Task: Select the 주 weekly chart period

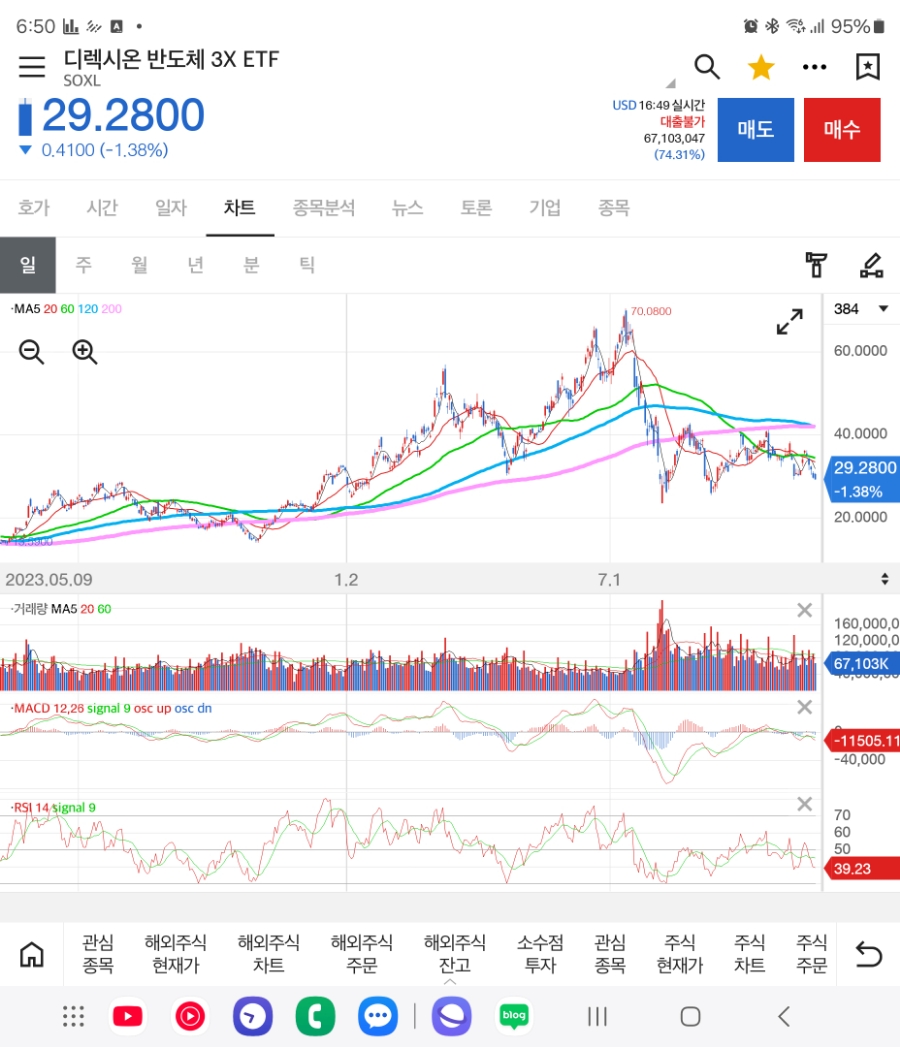Action: [x=83, y=265]
